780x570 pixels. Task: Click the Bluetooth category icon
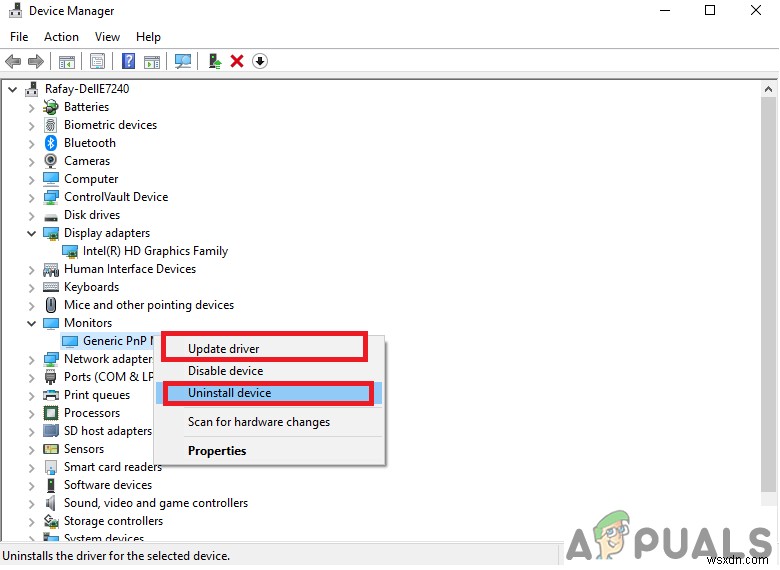pyautogui.click(x=51, y=143)
